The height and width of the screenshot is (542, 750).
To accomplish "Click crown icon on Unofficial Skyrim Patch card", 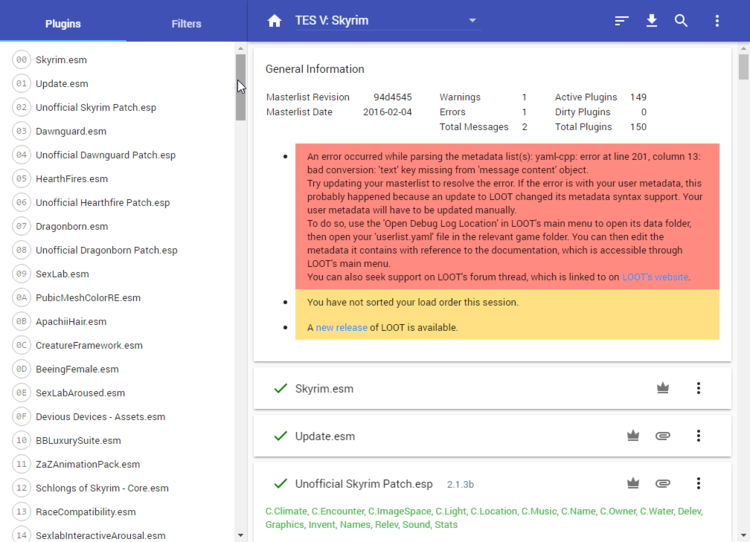I will pyautogui.click(x=633, y=484).
